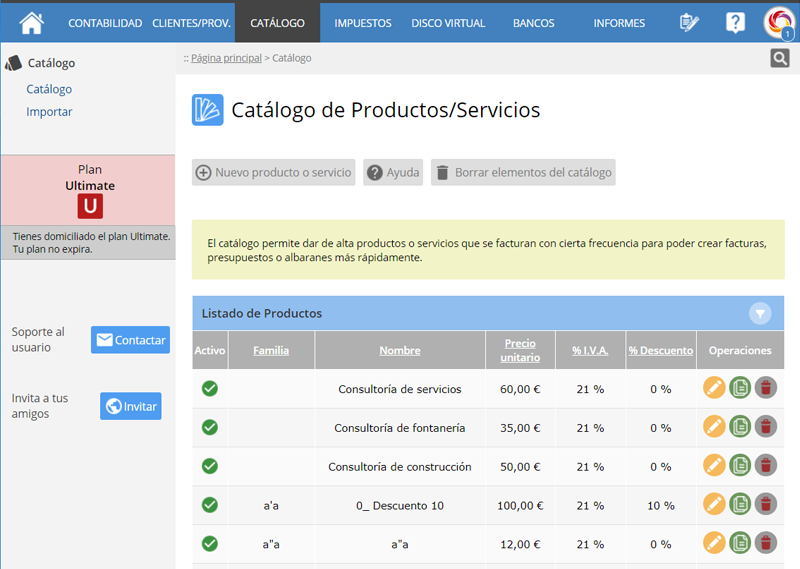
Task: Open the product list filter funnel
Action: tap(760, 313)
